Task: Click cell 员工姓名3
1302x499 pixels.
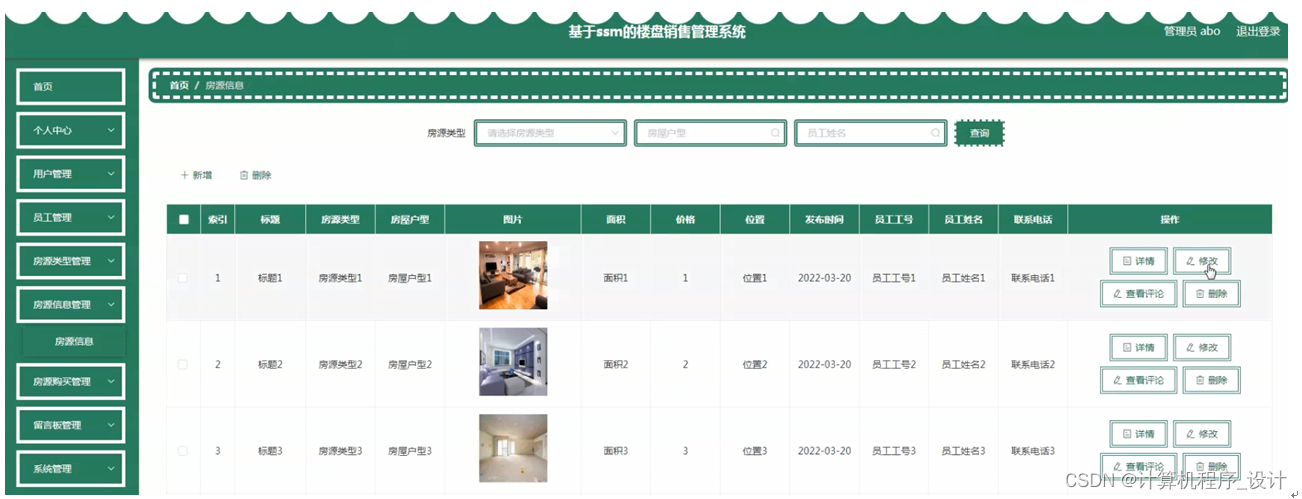Action: [x=963, y=451]
